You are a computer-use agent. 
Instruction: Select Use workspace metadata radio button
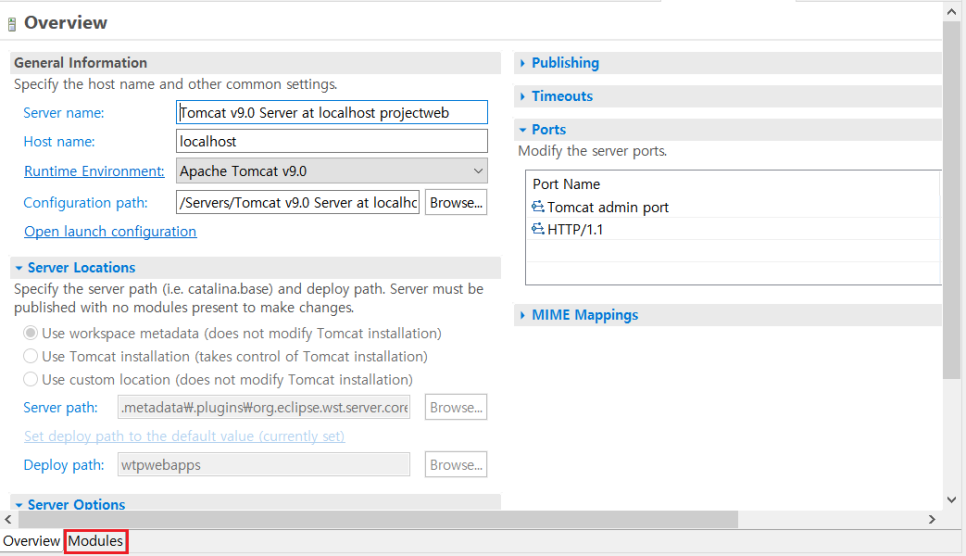click(x=30, y=333)
